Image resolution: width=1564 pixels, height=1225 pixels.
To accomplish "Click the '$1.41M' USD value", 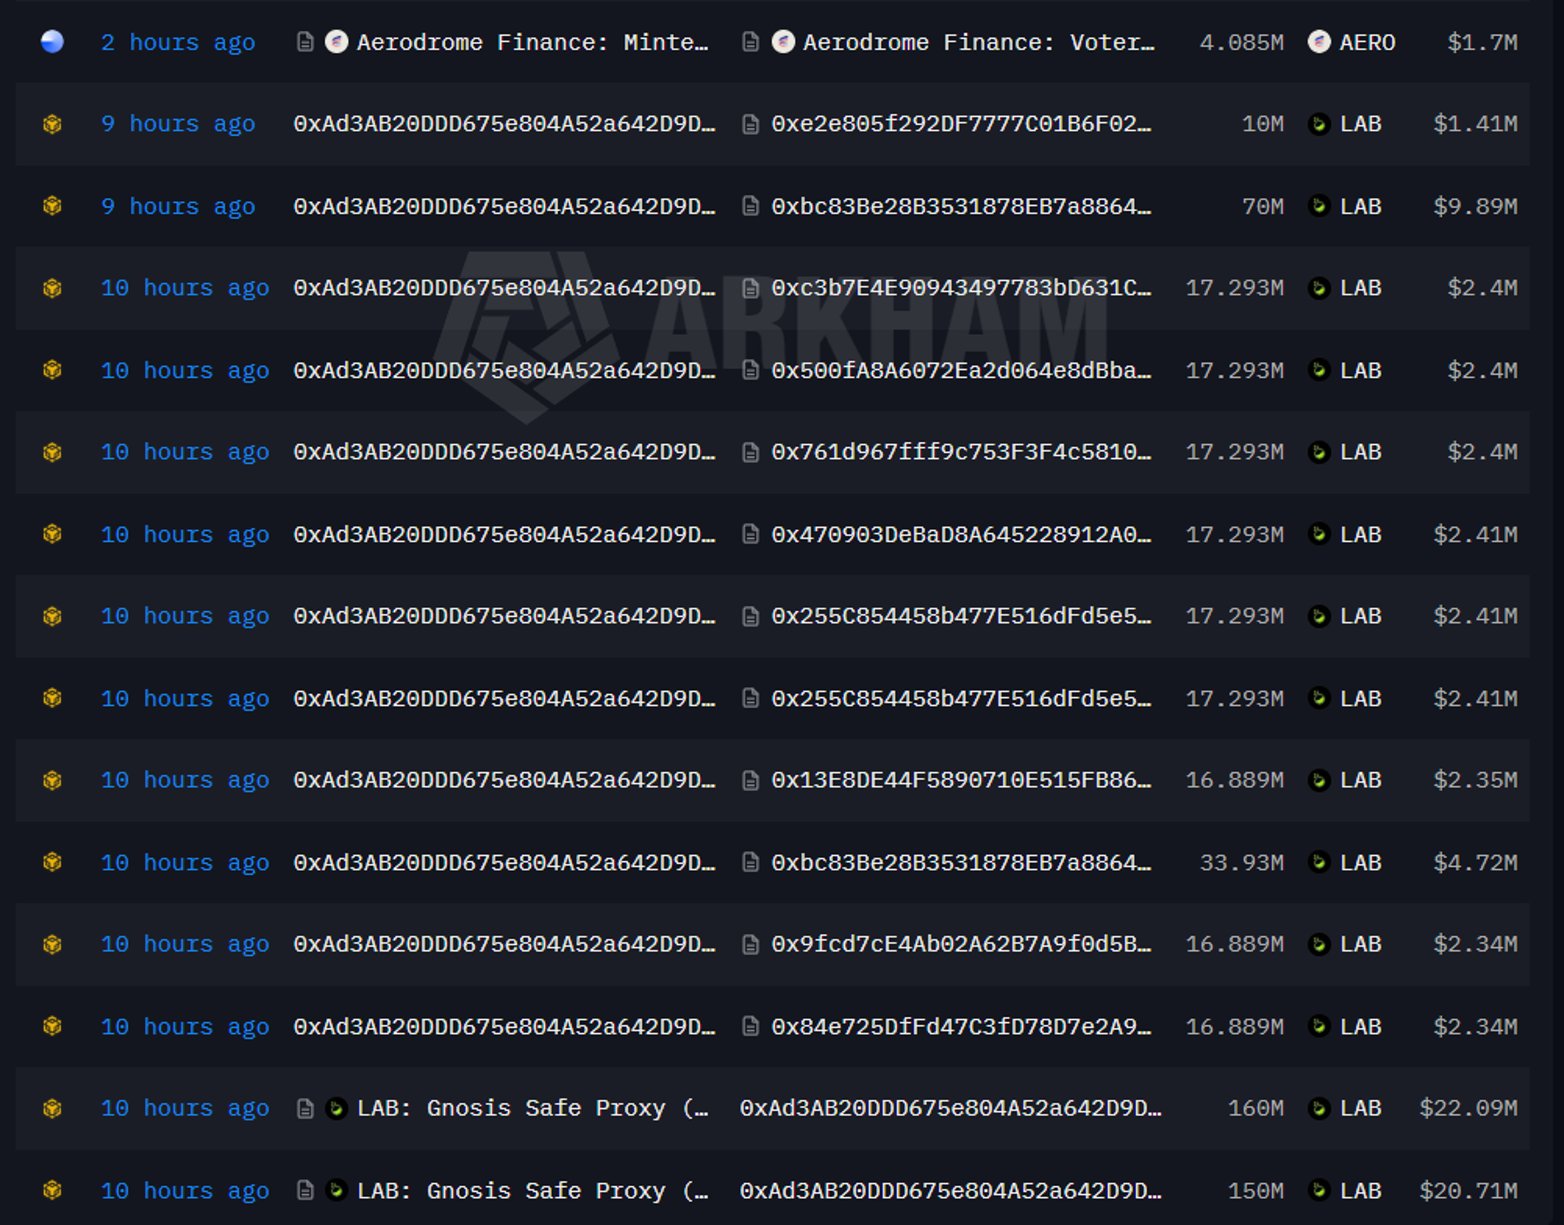I will click(1475, 124).
